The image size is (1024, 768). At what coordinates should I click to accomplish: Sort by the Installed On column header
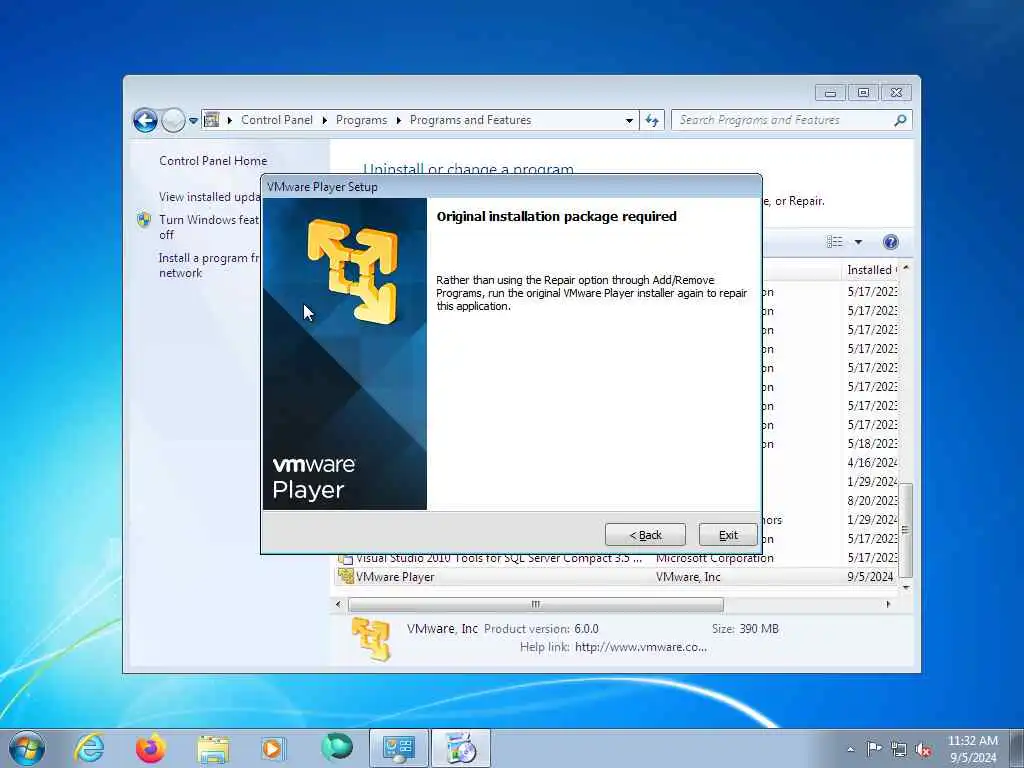point(871,270)
